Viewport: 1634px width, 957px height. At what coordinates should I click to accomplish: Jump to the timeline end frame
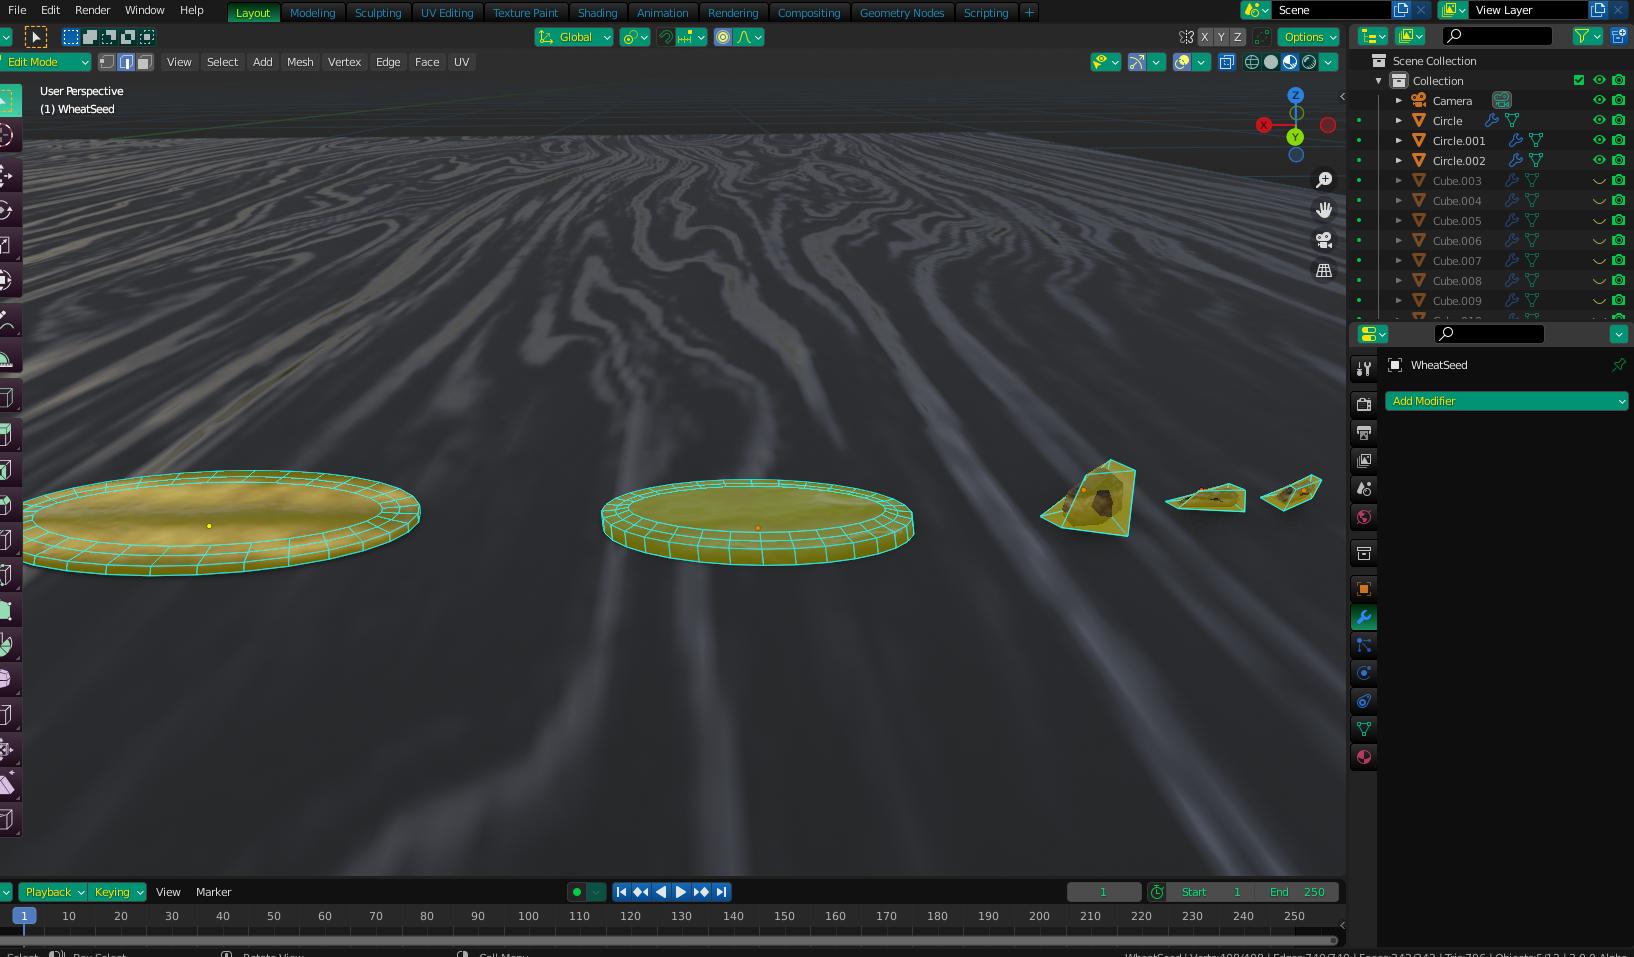pos(721,892)
